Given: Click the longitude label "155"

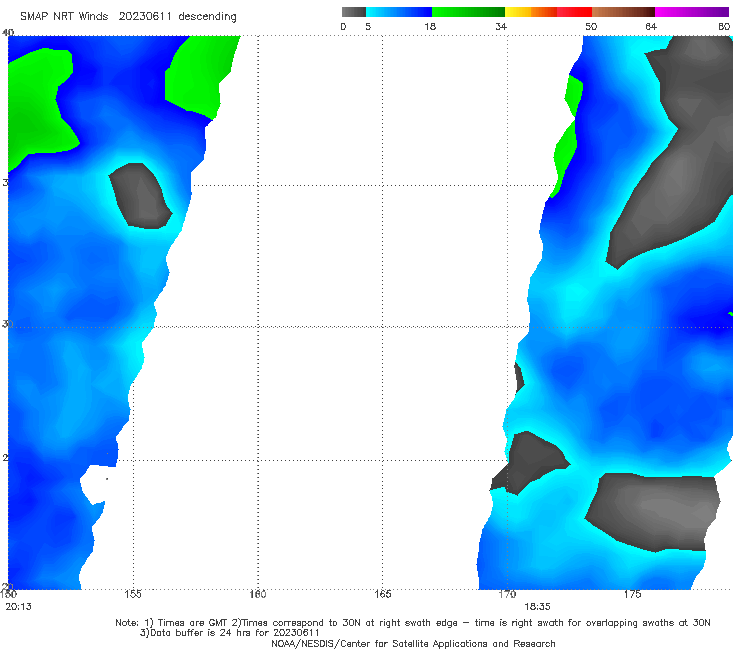Looking at the screenshot, I should [133, 594].
